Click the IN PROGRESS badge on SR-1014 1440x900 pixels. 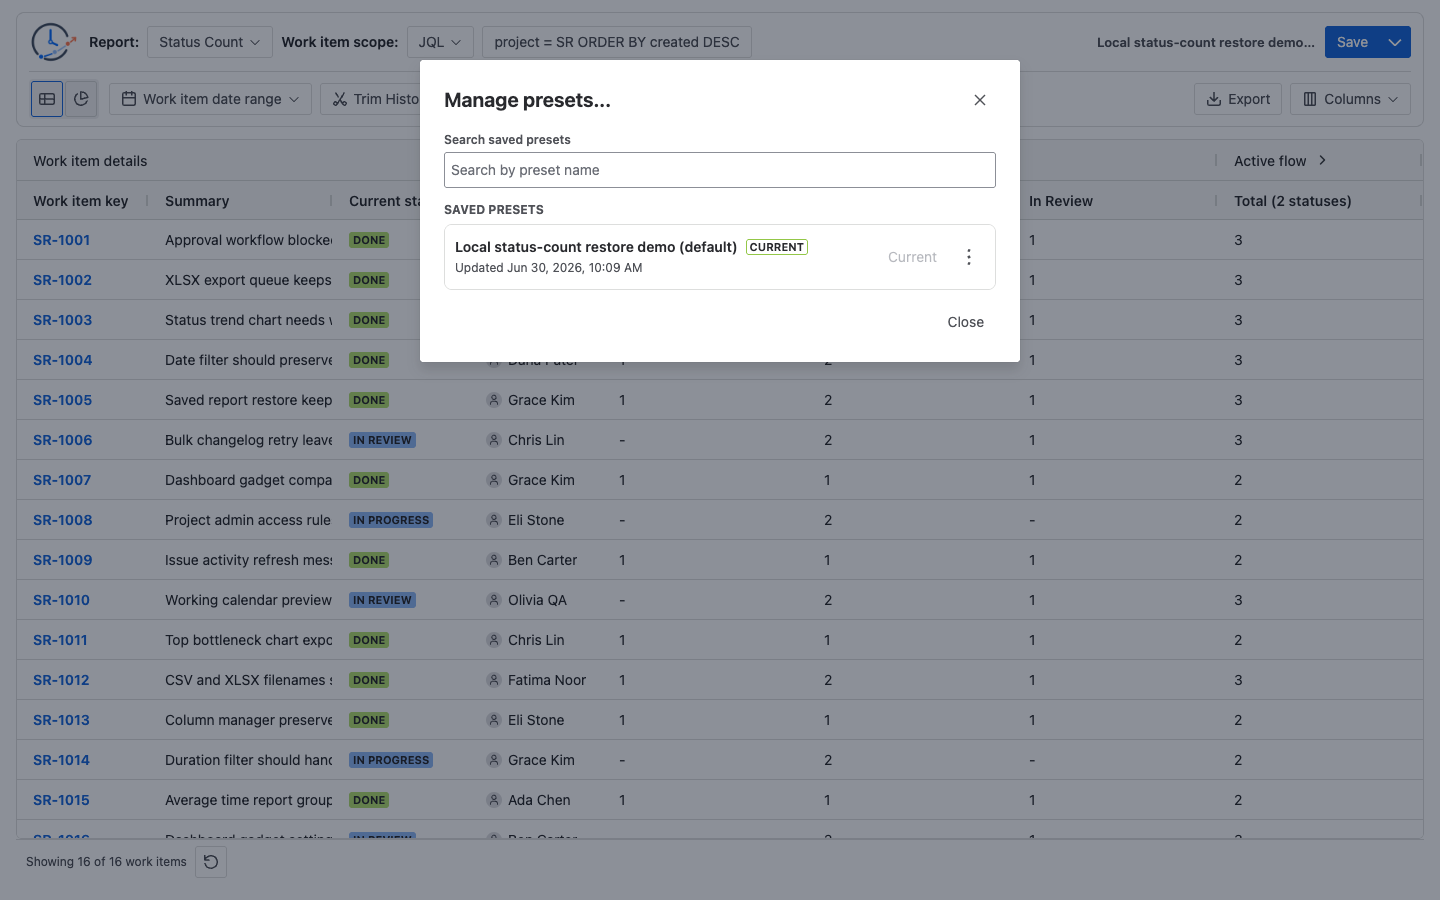click(391, 760)
